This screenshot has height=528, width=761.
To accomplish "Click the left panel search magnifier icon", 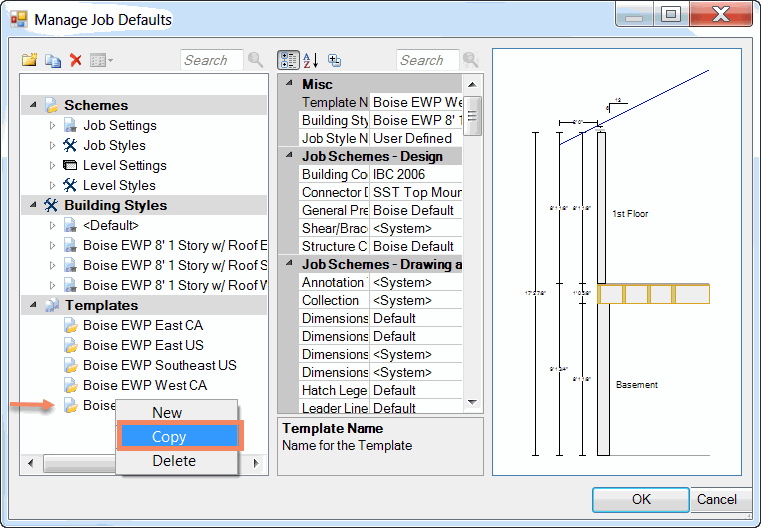I will (255, 60).
